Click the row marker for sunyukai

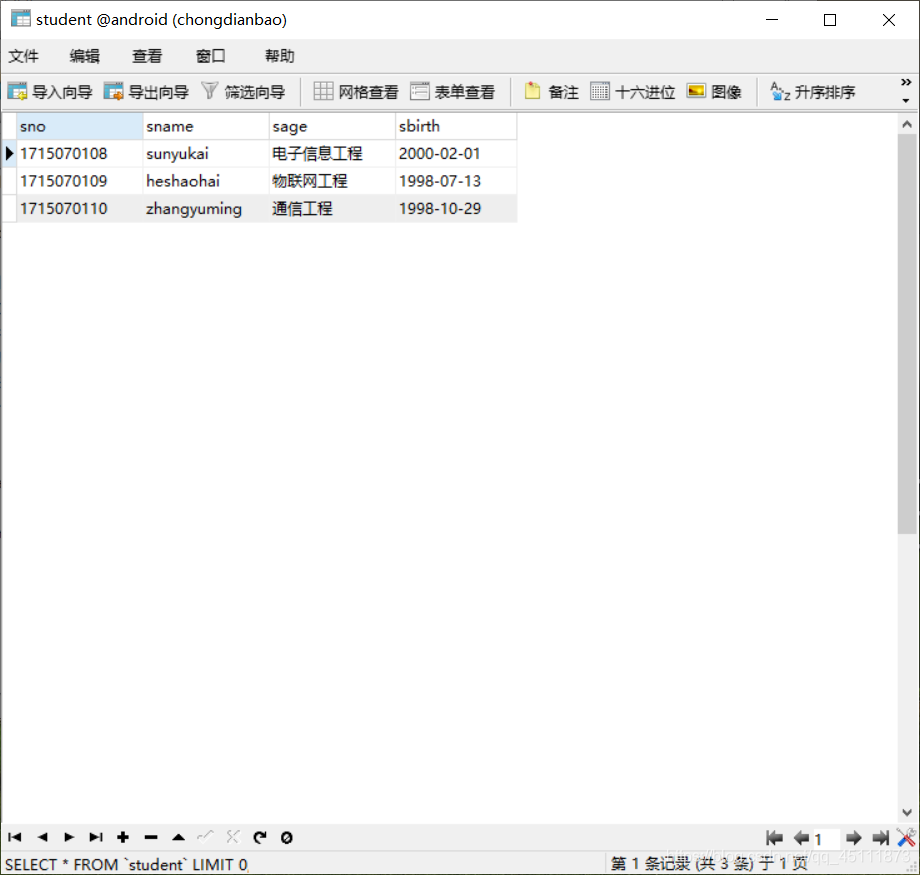pyautogui.click(x=9, y=154)
